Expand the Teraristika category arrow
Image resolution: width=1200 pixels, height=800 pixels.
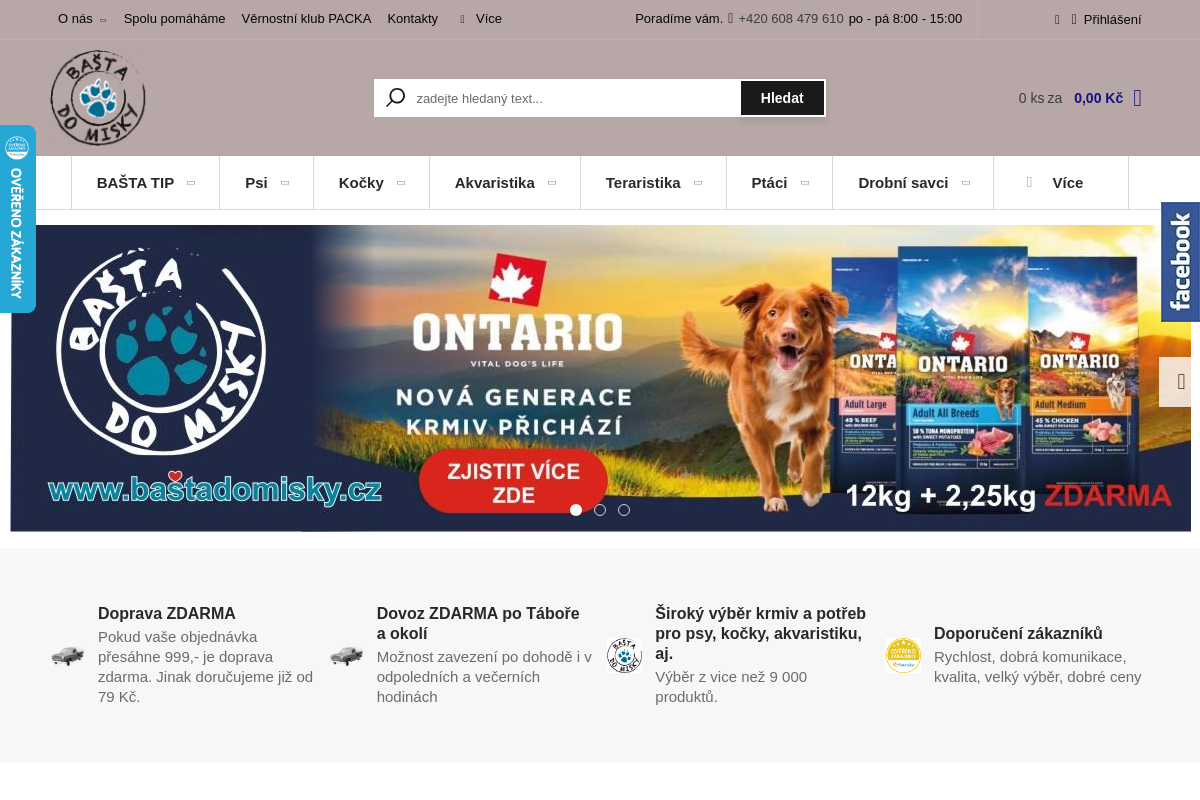[x=698, y=183]
